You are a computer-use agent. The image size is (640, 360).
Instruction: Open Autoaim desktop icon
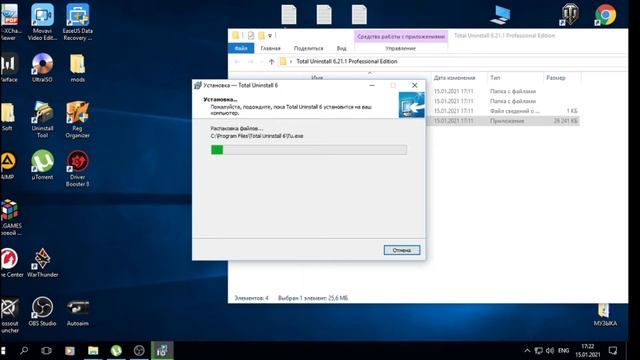point(78,313)
